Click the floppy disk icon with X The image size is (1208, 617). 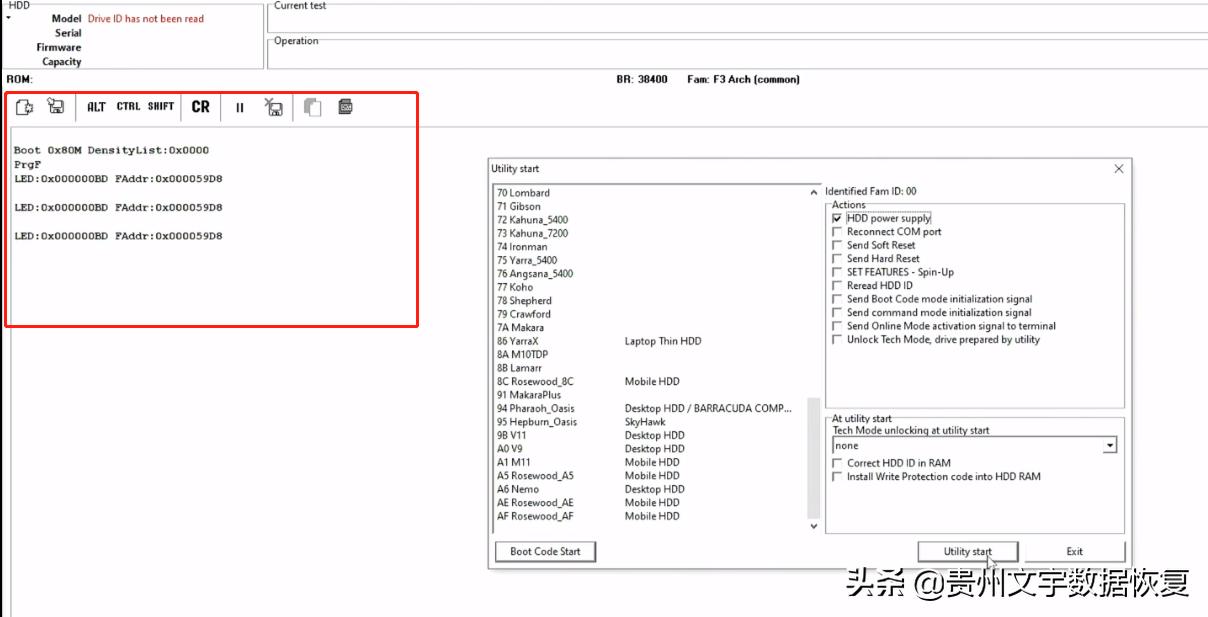[x=273, y=107]
